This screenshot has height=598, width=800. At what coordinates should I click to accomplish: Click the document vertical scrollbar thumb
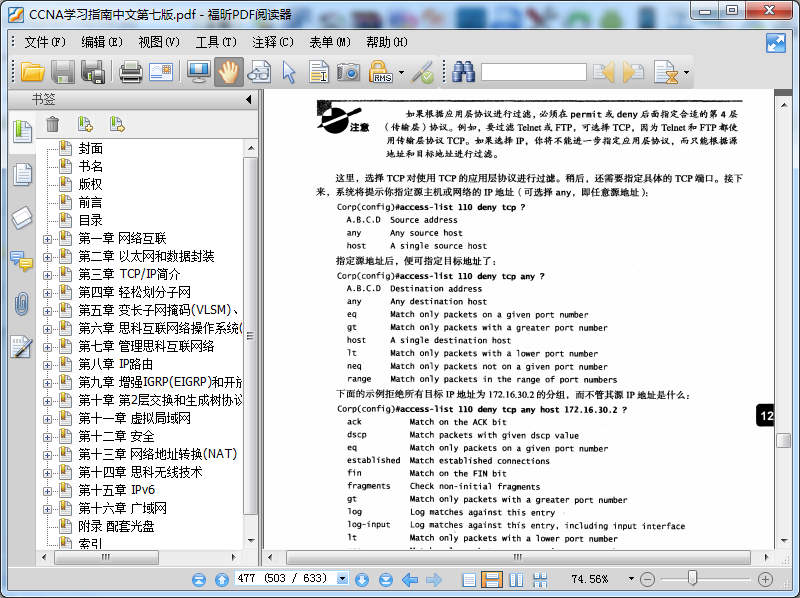(783, 440)
